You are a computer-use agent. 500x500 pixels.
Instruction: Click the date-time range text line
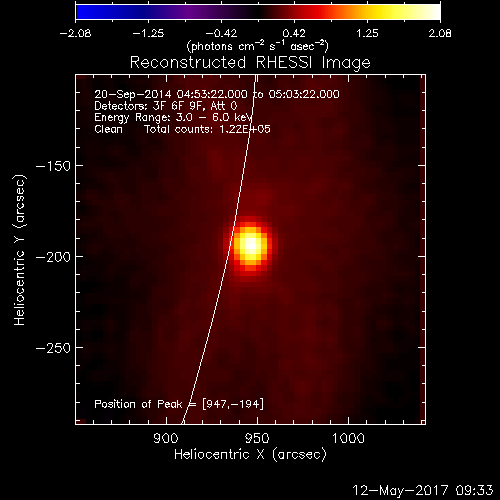217,94
